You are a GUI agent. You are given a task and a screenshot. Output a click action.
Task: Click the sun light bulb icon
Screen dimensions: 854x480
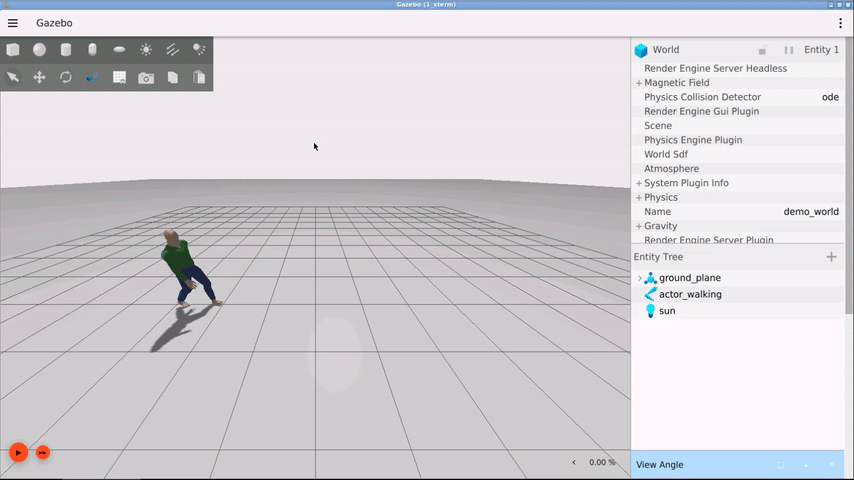(x=650, y=311)
